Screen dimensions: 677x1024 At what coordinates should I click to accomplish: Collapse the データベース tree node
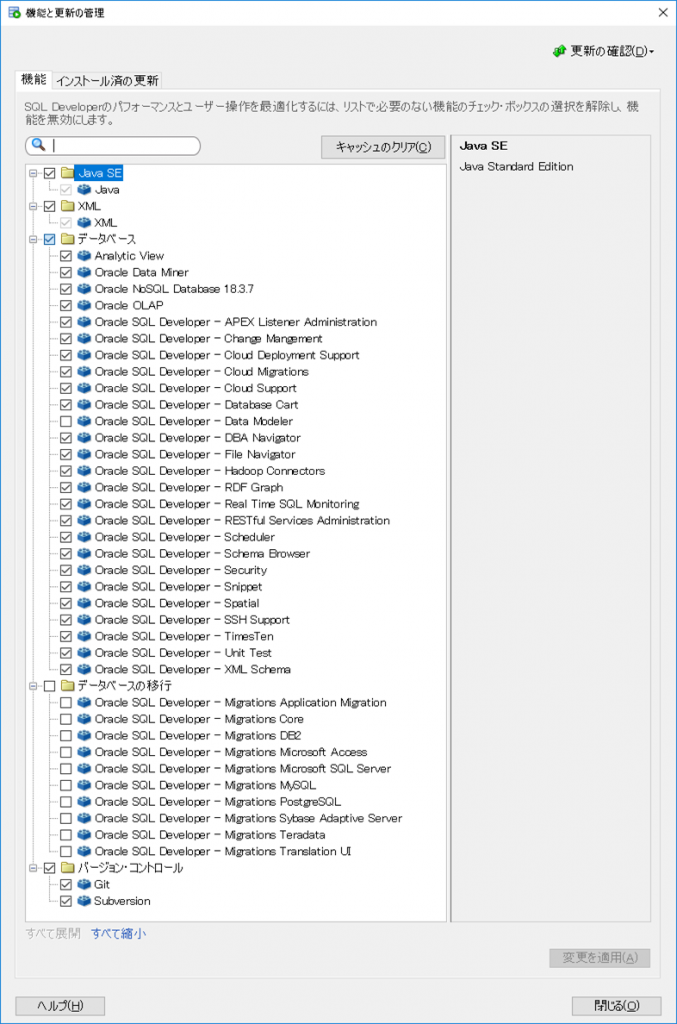point(33,239)
